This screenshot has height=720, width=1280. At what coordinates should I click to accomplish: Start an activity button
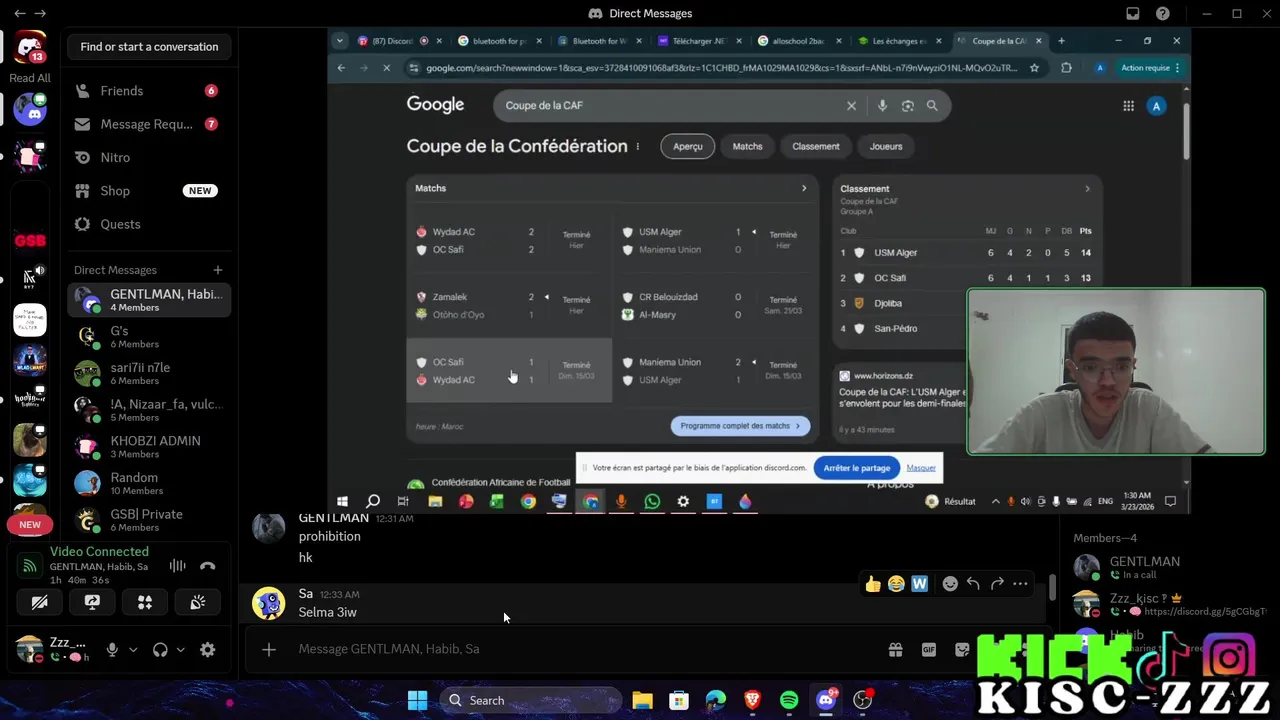pyautogui.click(x=145, y=602)
